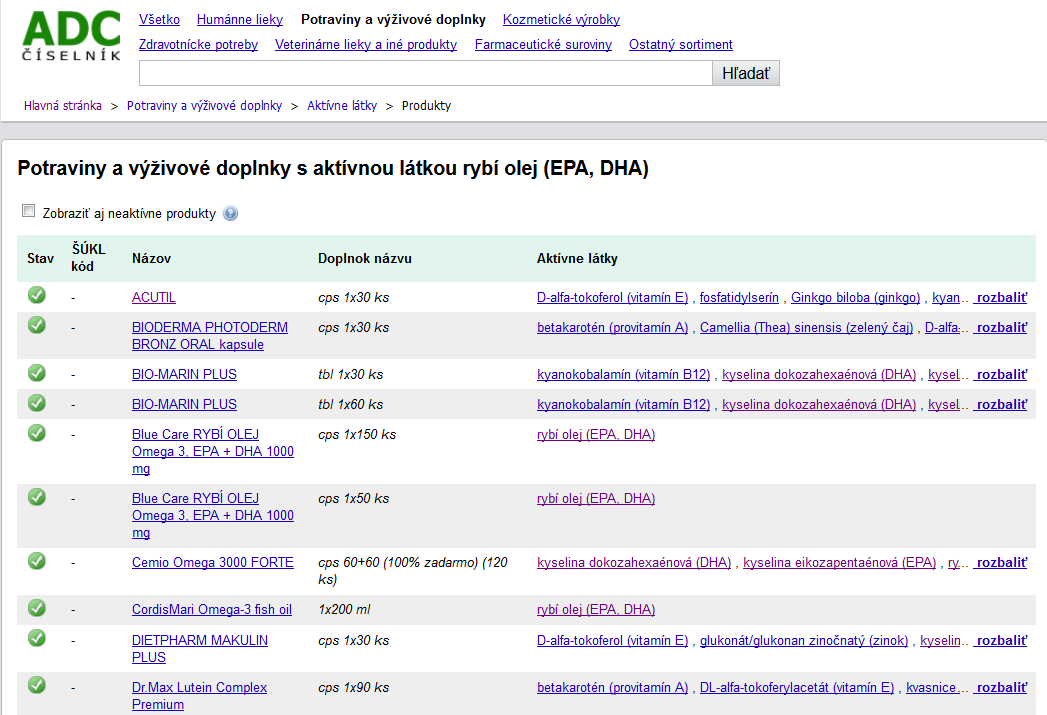Click status icon for Blue Care cps 1x50 ks
Viewport: 1047px width, 715px height.
(x=37, y=497)
